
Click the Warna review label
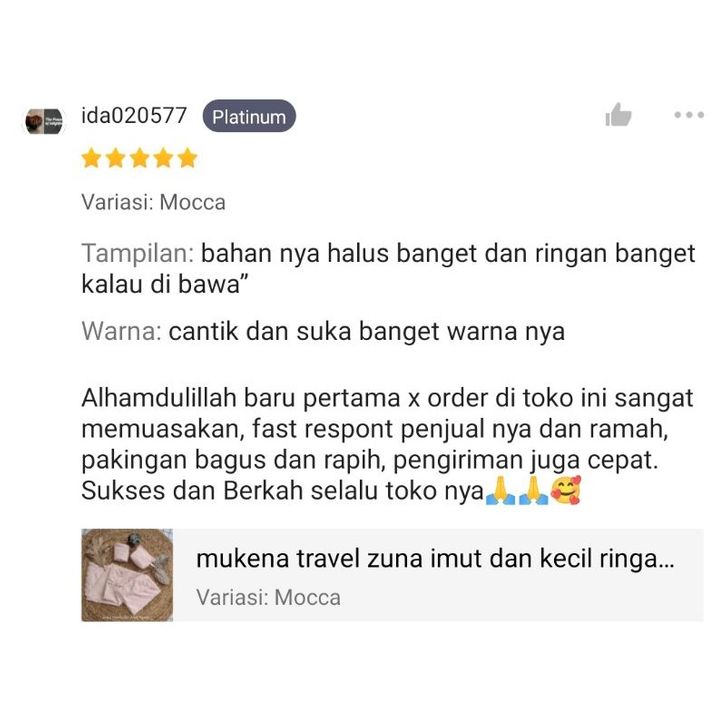point(121,332)
